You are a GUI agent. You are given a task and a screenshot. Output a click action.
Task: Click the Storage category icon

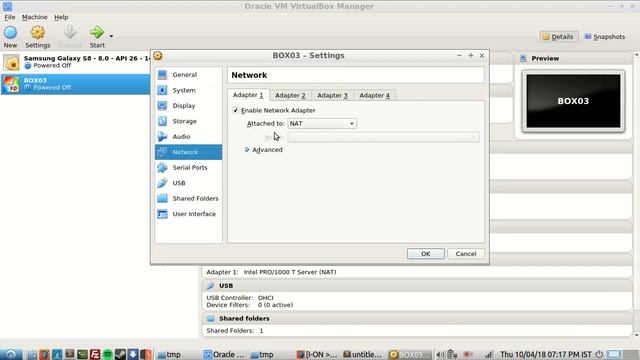tap(162, 121)
